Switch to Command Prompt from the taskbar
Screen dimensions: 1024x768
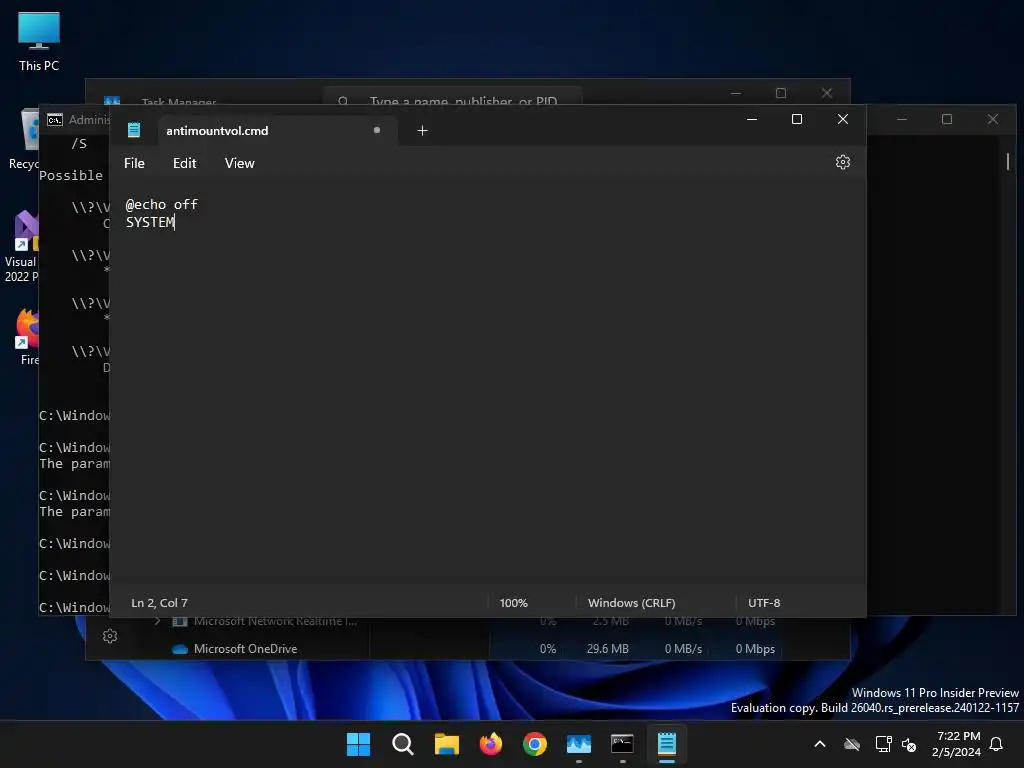[622, 744]
